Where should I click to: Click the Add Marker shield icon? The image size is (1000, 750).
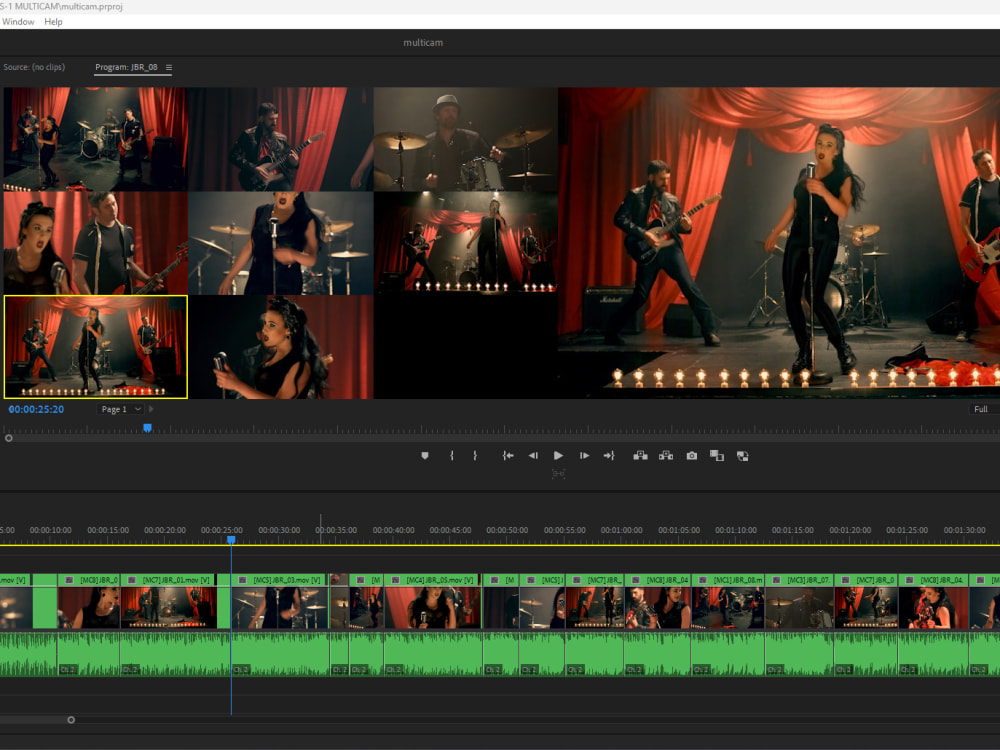coord(424,456)
